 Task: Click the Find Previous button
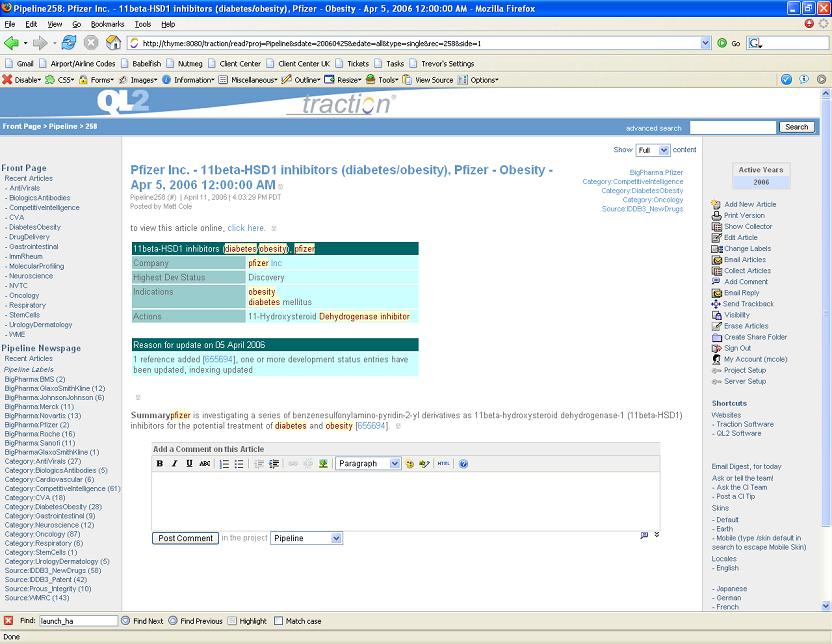[x=195, y=621]
